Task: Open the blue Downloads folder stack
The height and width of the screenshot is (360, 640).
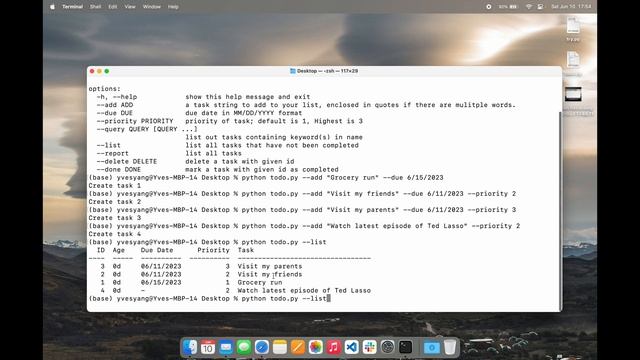Action: [x=431, y=347]
